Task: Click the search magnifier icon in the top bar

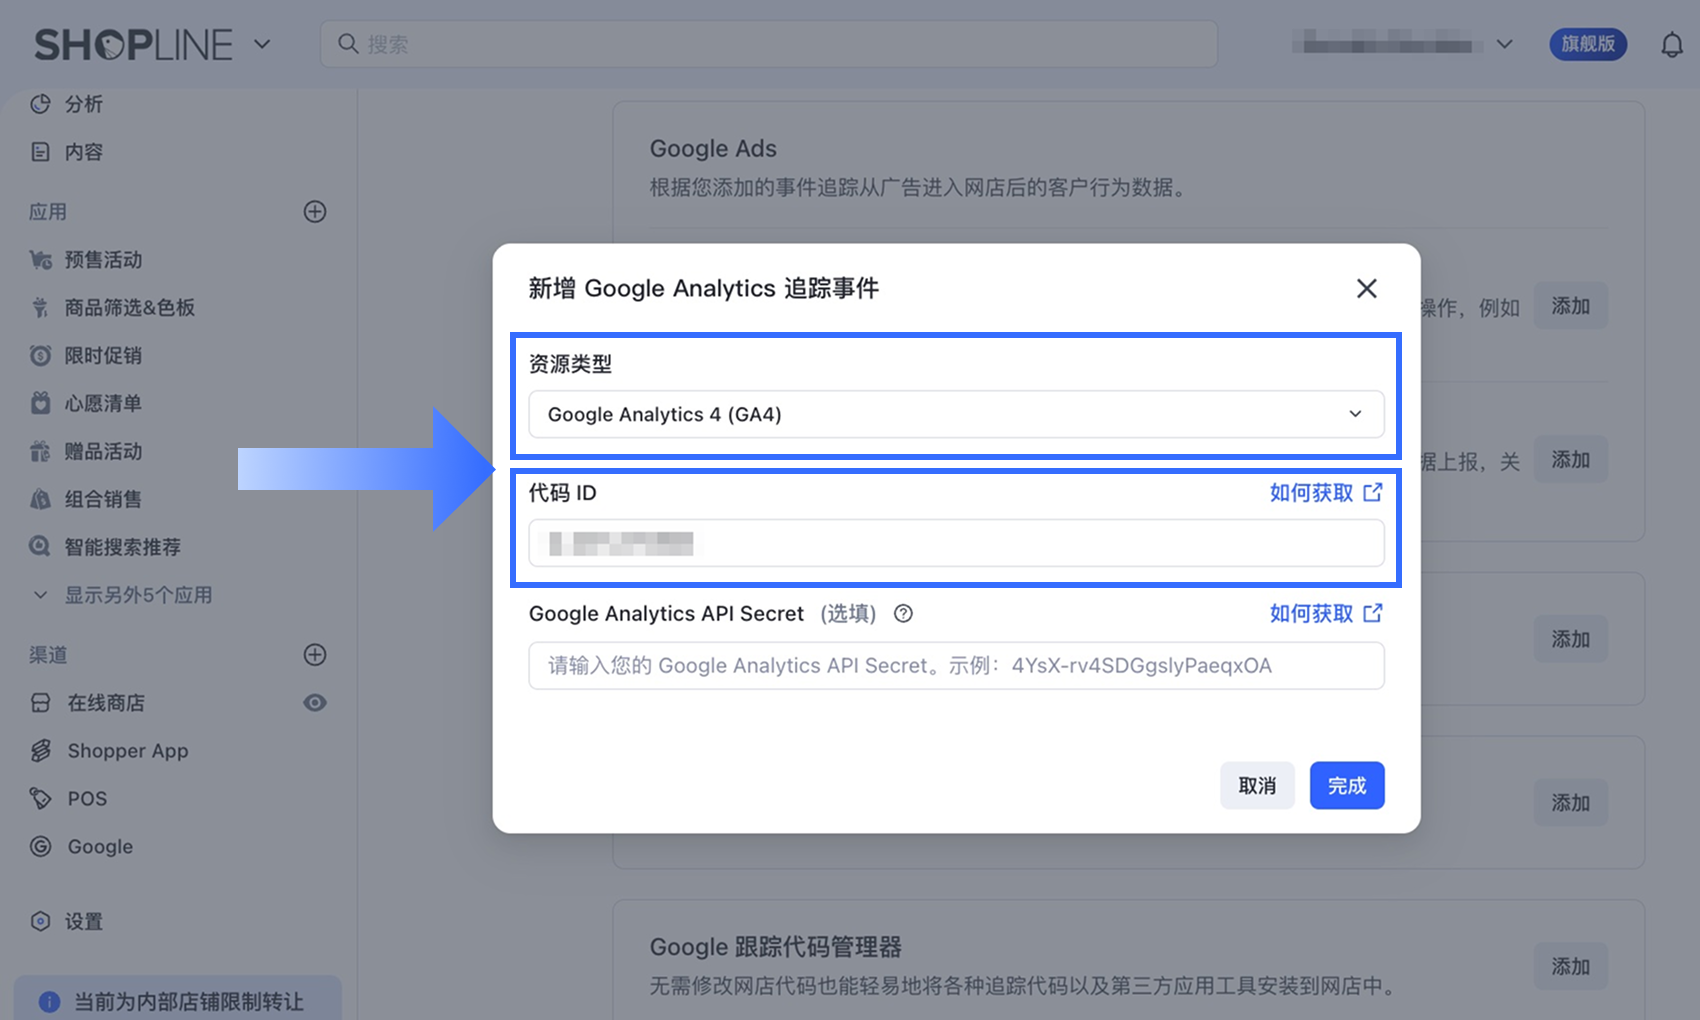Action: click(348, 44)
